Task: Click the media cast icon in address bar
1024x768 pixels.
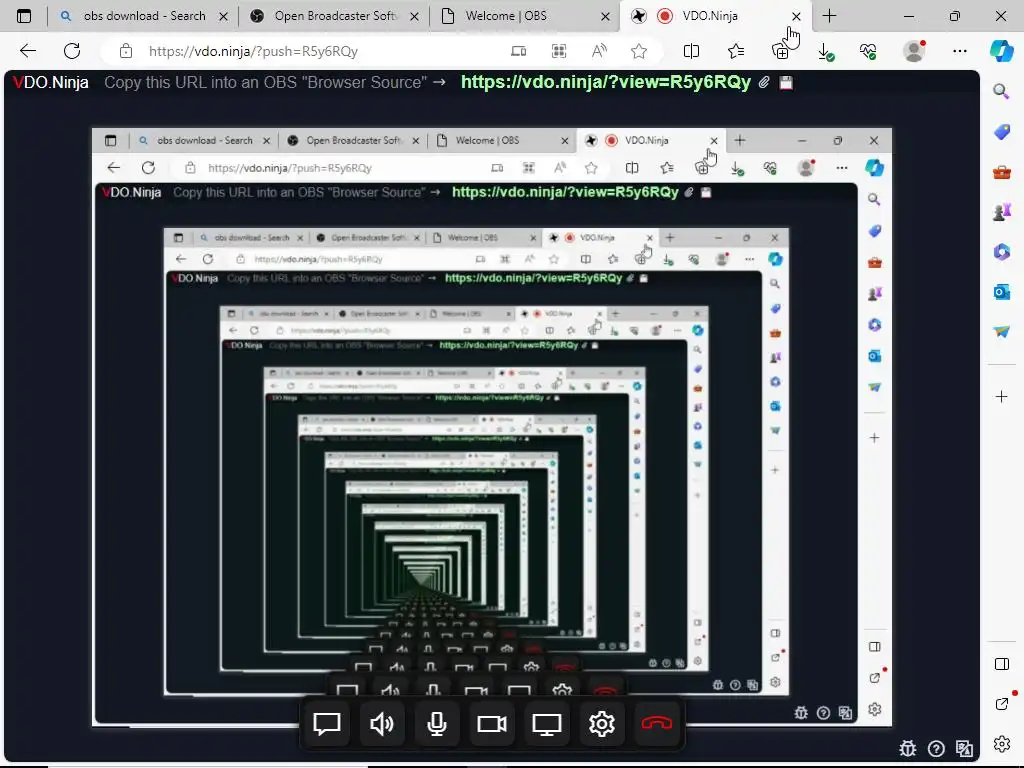Action: click(519, 51)
